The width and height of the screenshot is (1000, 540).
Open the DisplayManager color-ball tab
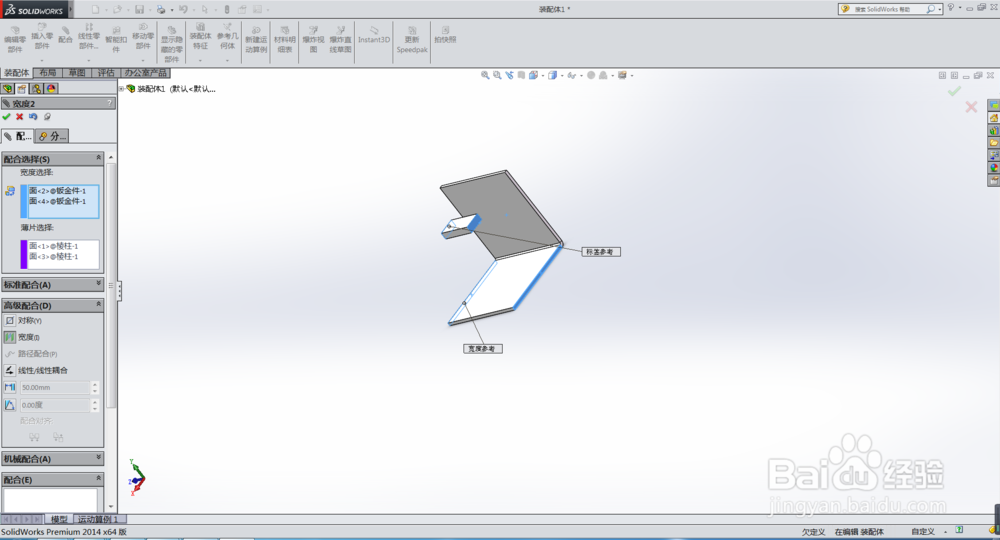(51, 89)
